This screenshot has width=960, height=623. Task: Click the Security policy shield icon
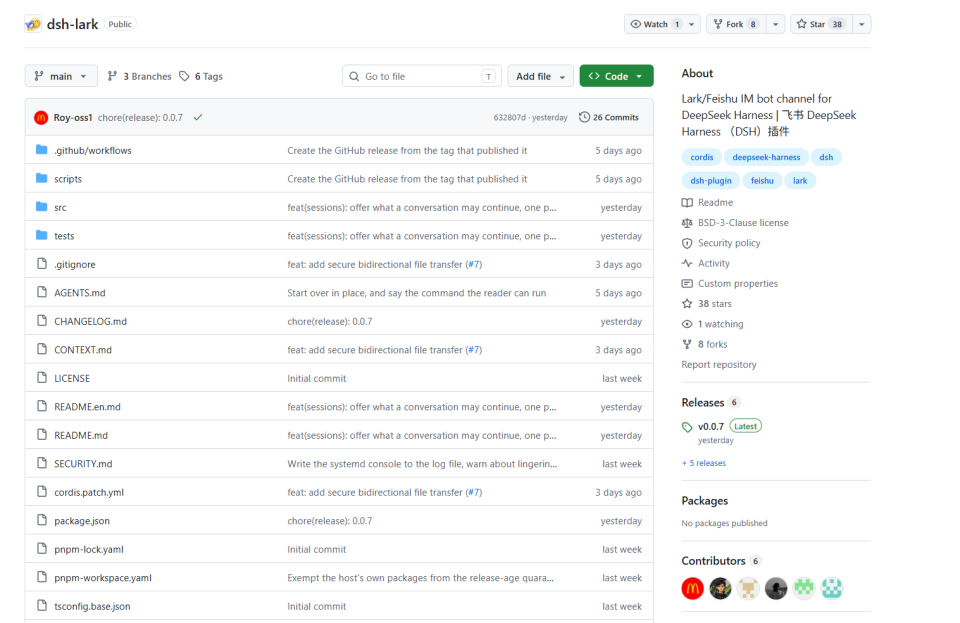[x=687, y=243]
